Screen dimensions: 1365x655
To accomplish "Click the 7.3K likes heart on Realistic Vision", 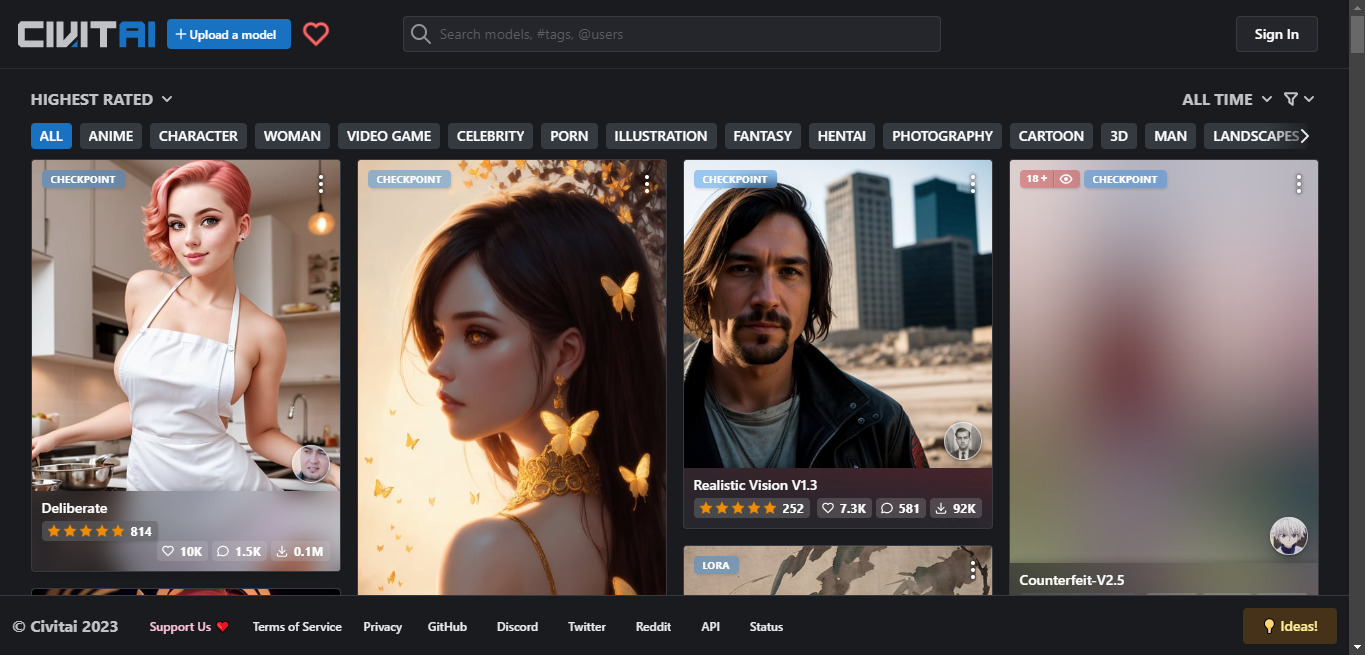I will pyautogui.click(x=827, y=508).
